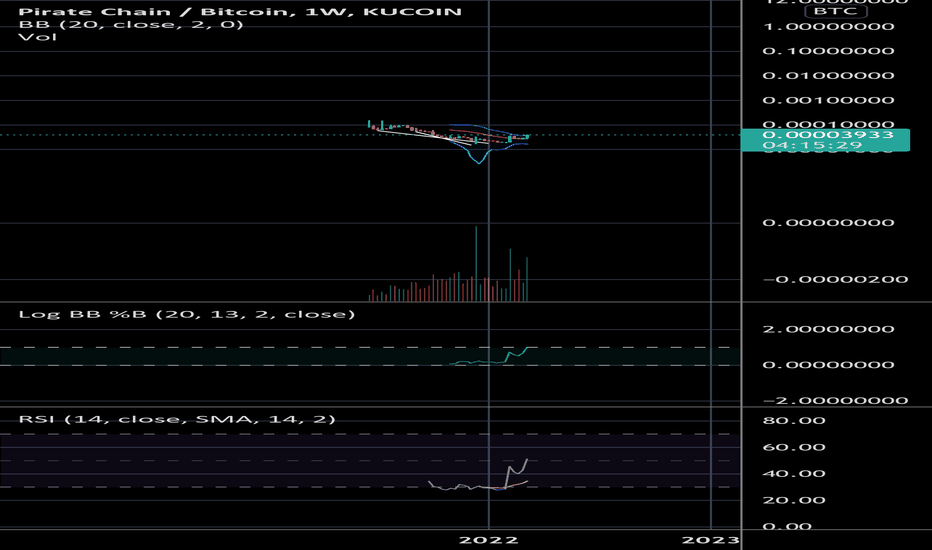Select the BB (20, close, 2, 0) indicator legend
The width and height of the screenshot is (932, 550).
point(131,25)
